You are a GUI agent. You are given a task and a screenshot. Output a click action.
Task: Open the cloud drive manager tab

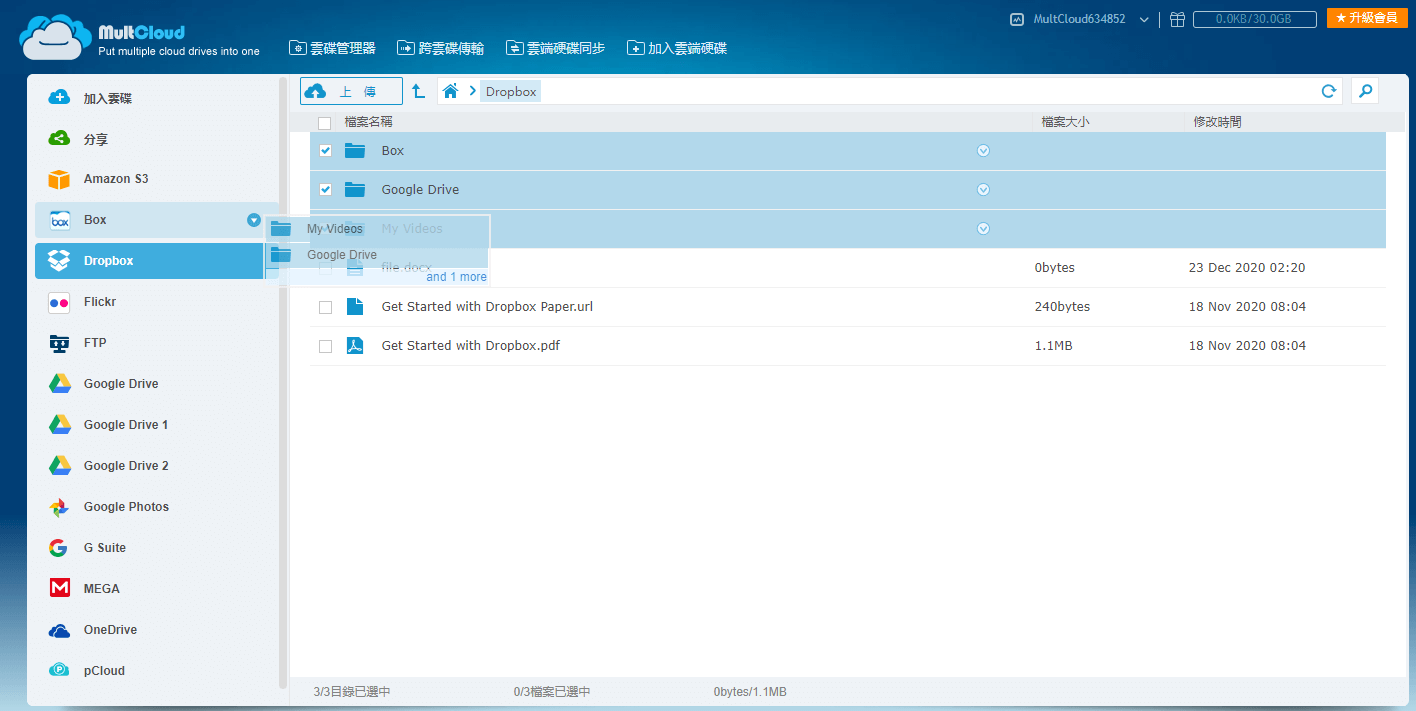click(x=332, y=48)
